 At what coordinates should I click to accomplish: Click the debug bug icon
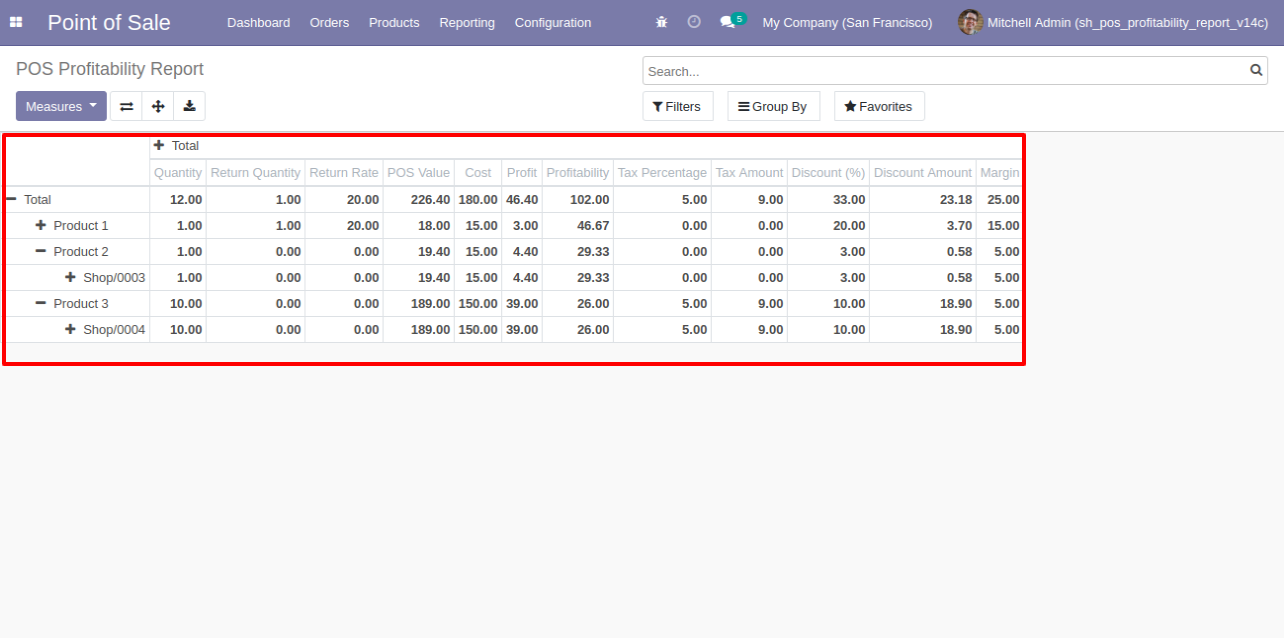pyautogui.click(x=661, y=22)
